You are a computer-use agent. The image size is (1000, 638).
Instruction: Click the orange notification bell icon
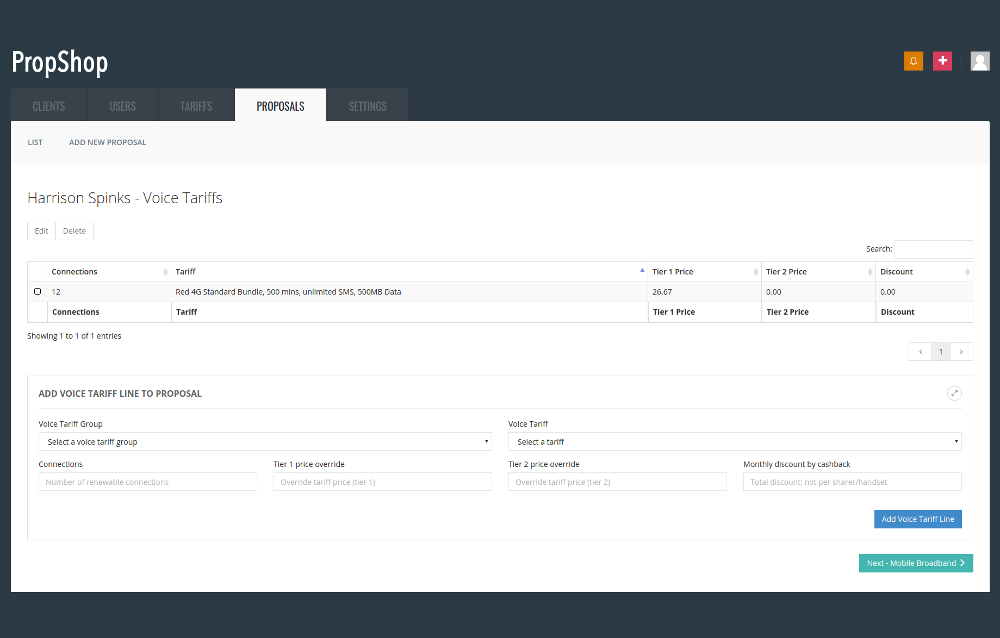(913, 61)
